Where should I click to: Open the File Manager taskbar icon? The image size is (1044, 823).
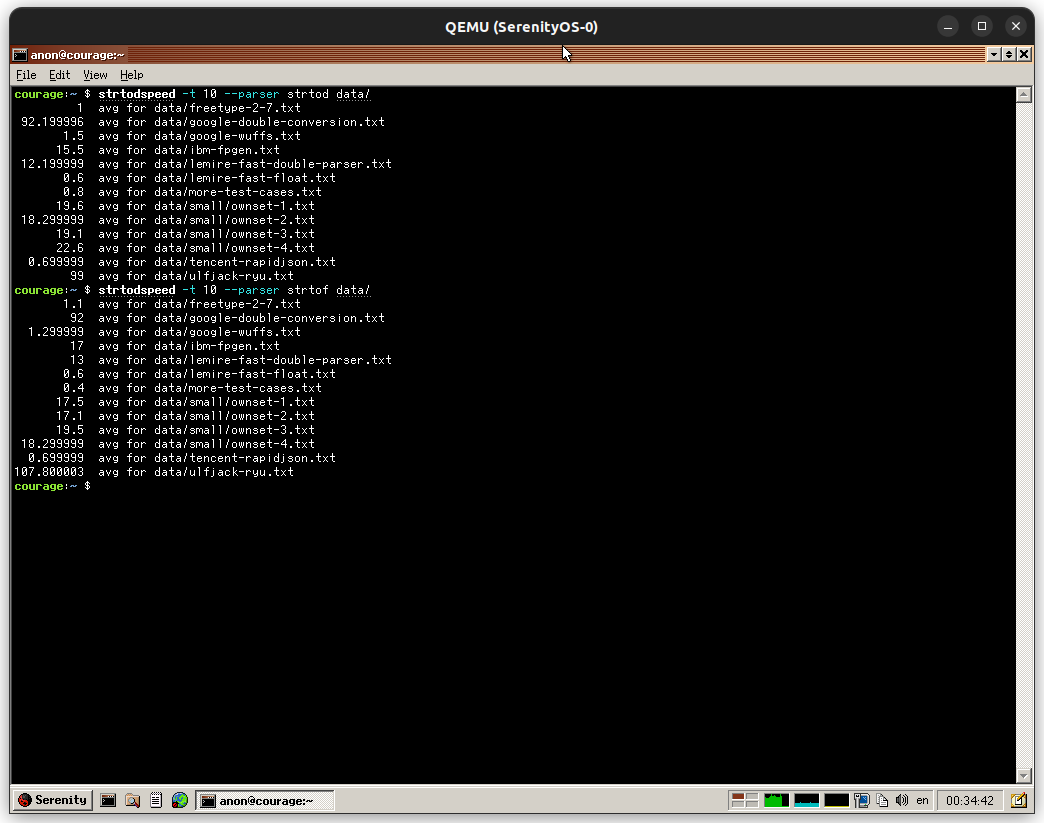131,800
